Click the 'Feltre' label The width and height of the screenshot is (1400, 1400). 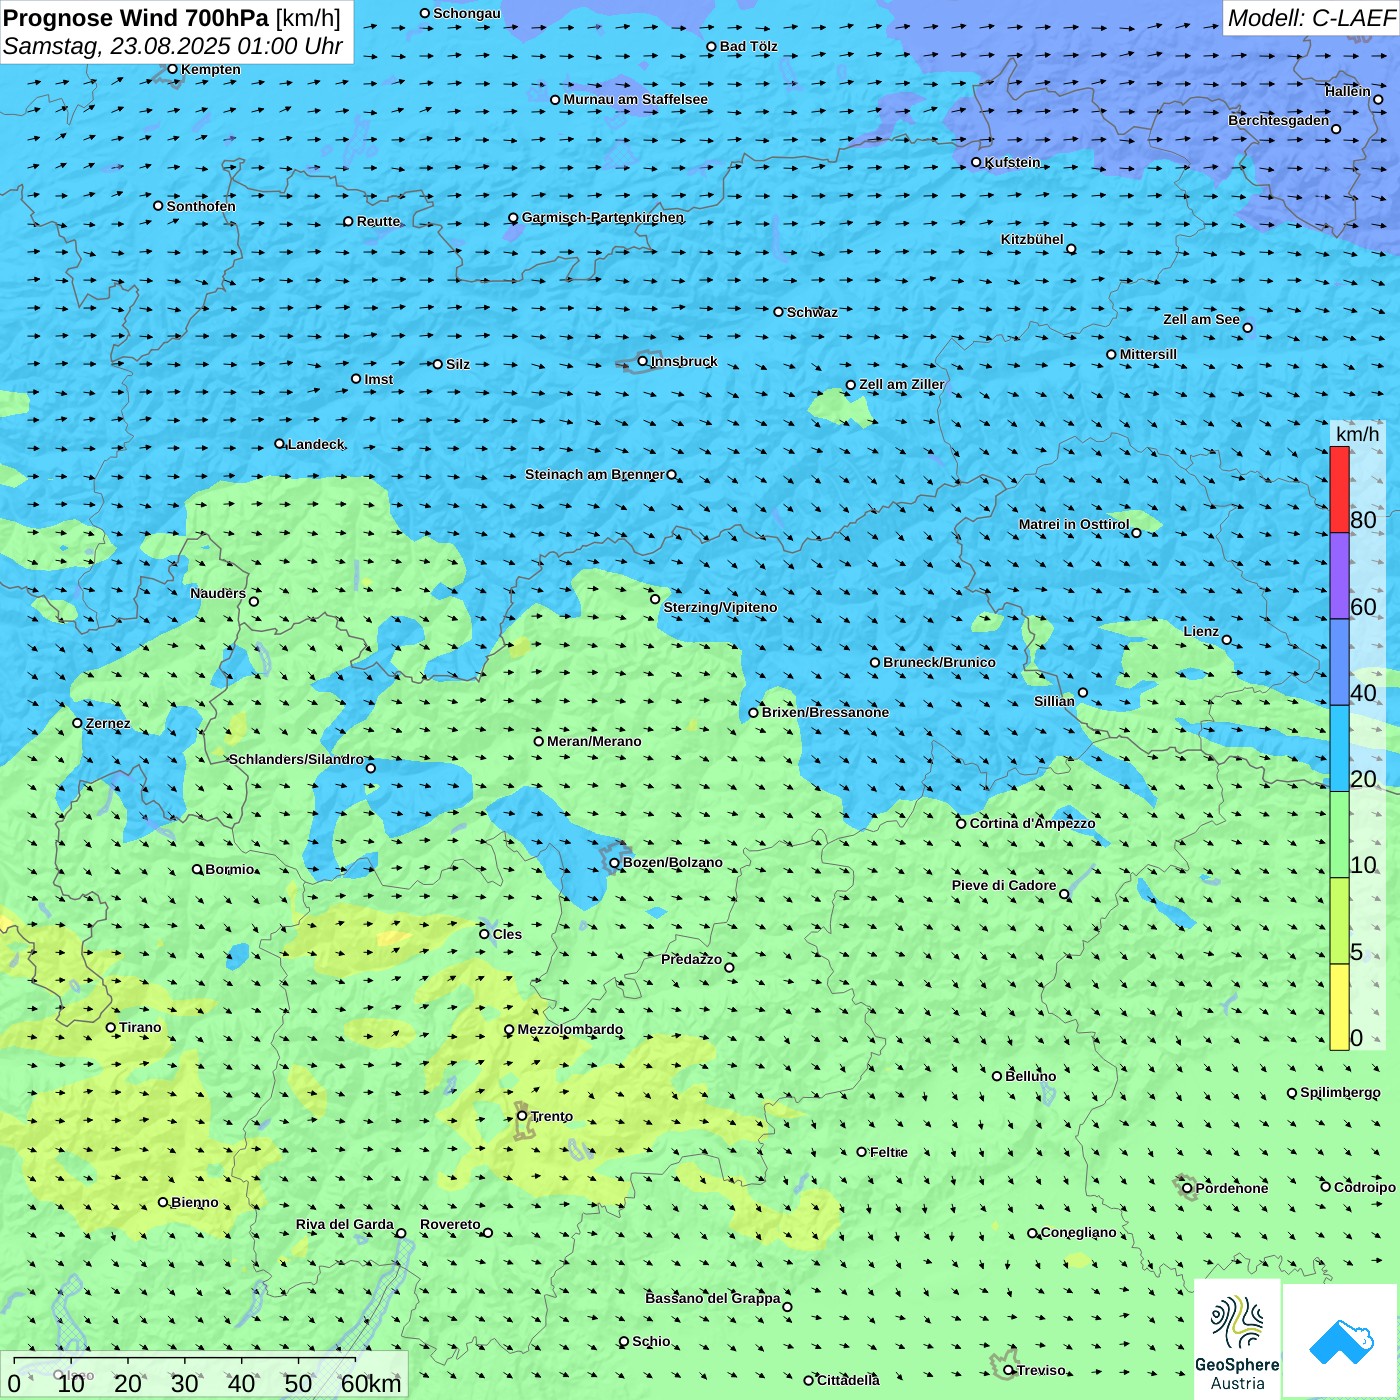click(x=889, y=1152)
